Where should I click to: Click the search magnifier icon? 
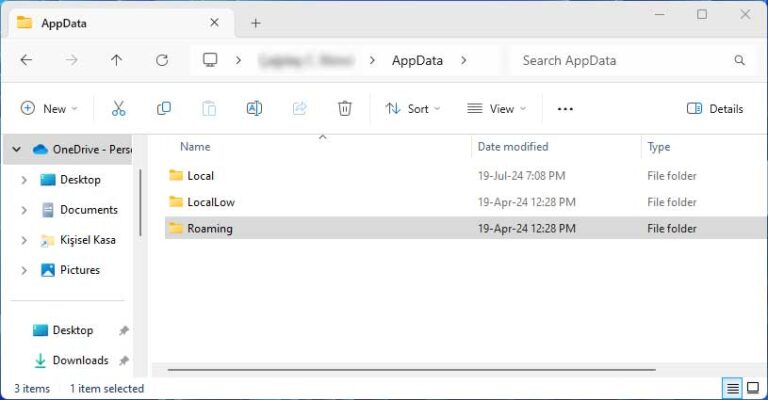pyautogui.click(x=740, y=60)
